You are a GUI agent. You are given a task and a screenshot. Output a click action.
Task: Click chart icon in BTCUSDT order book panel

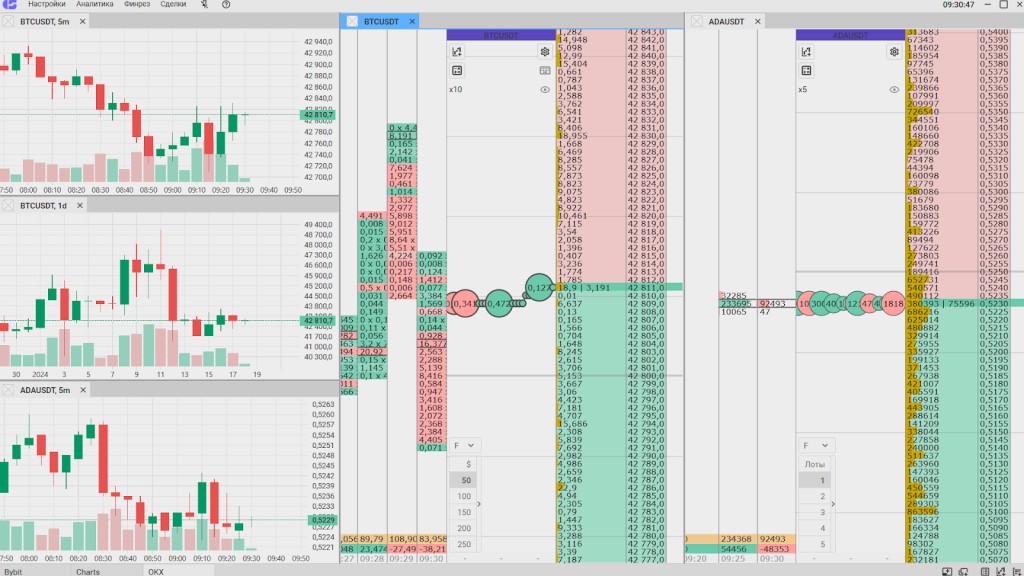457,52
